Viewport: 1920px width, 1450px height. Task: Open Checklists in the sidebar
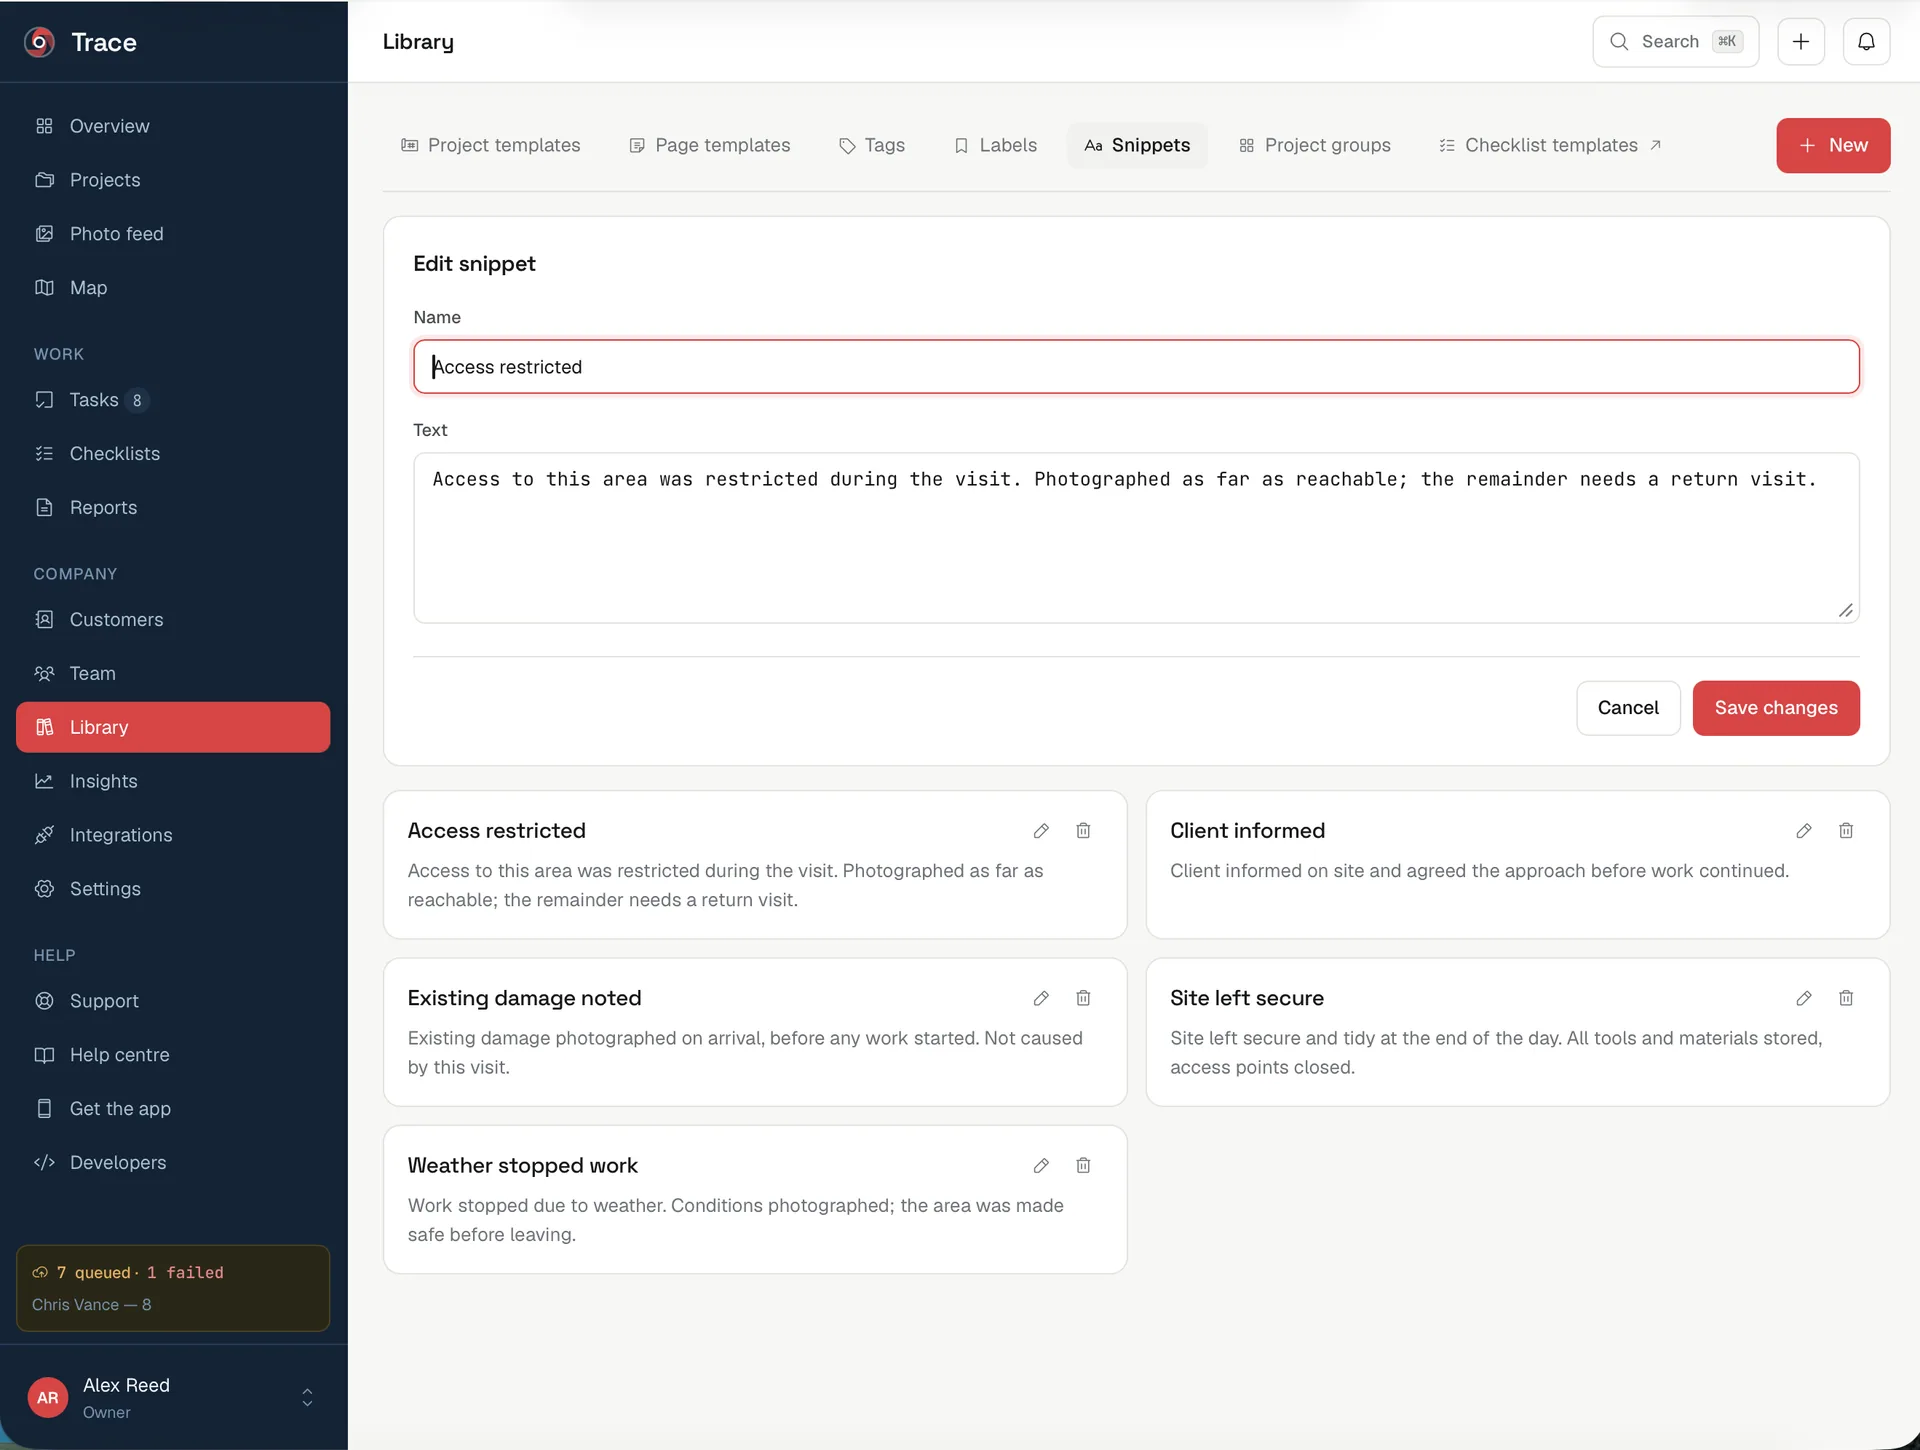[173, 454]
